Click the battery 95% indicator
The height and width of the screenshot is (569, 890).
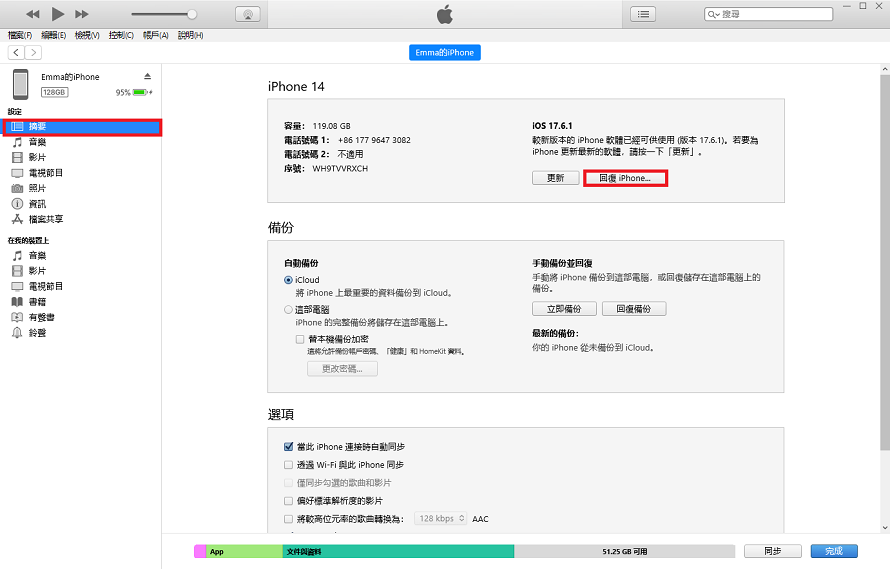tap(134, 92)
